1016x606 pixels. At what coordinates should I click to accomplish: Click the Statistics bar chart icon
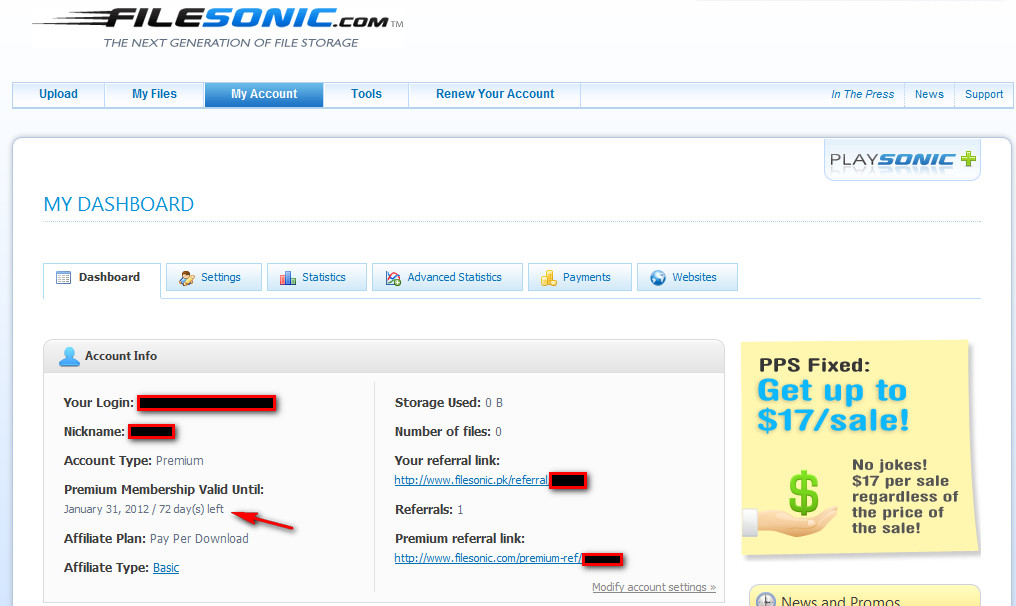click(288, 278)
